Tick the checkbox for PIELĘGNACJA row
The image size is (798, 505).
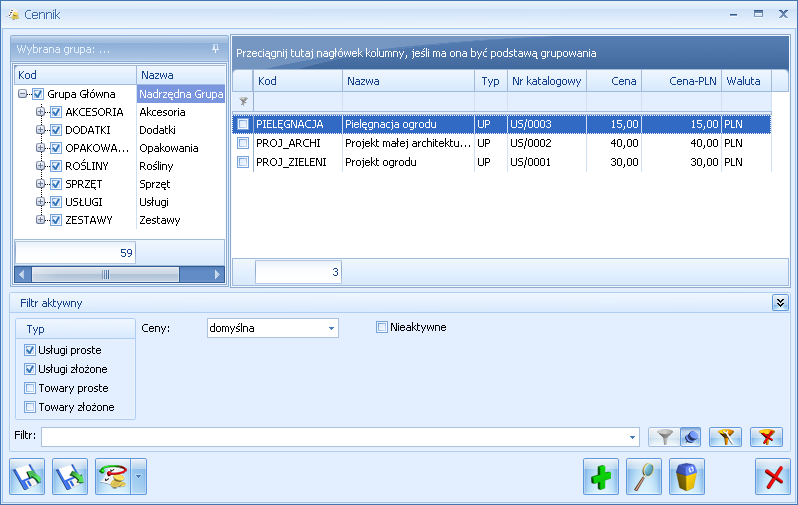click(x=243, y=124)
